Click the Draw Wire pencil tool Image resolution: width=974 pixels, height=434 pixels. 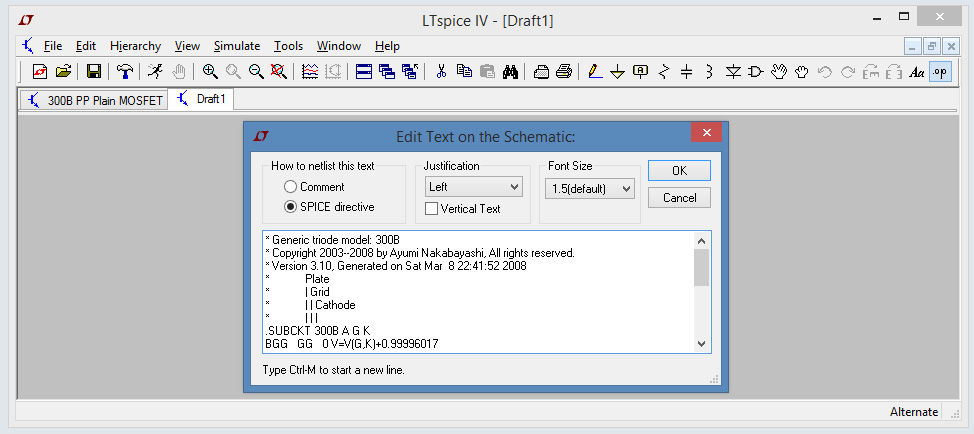click(594, 71)
